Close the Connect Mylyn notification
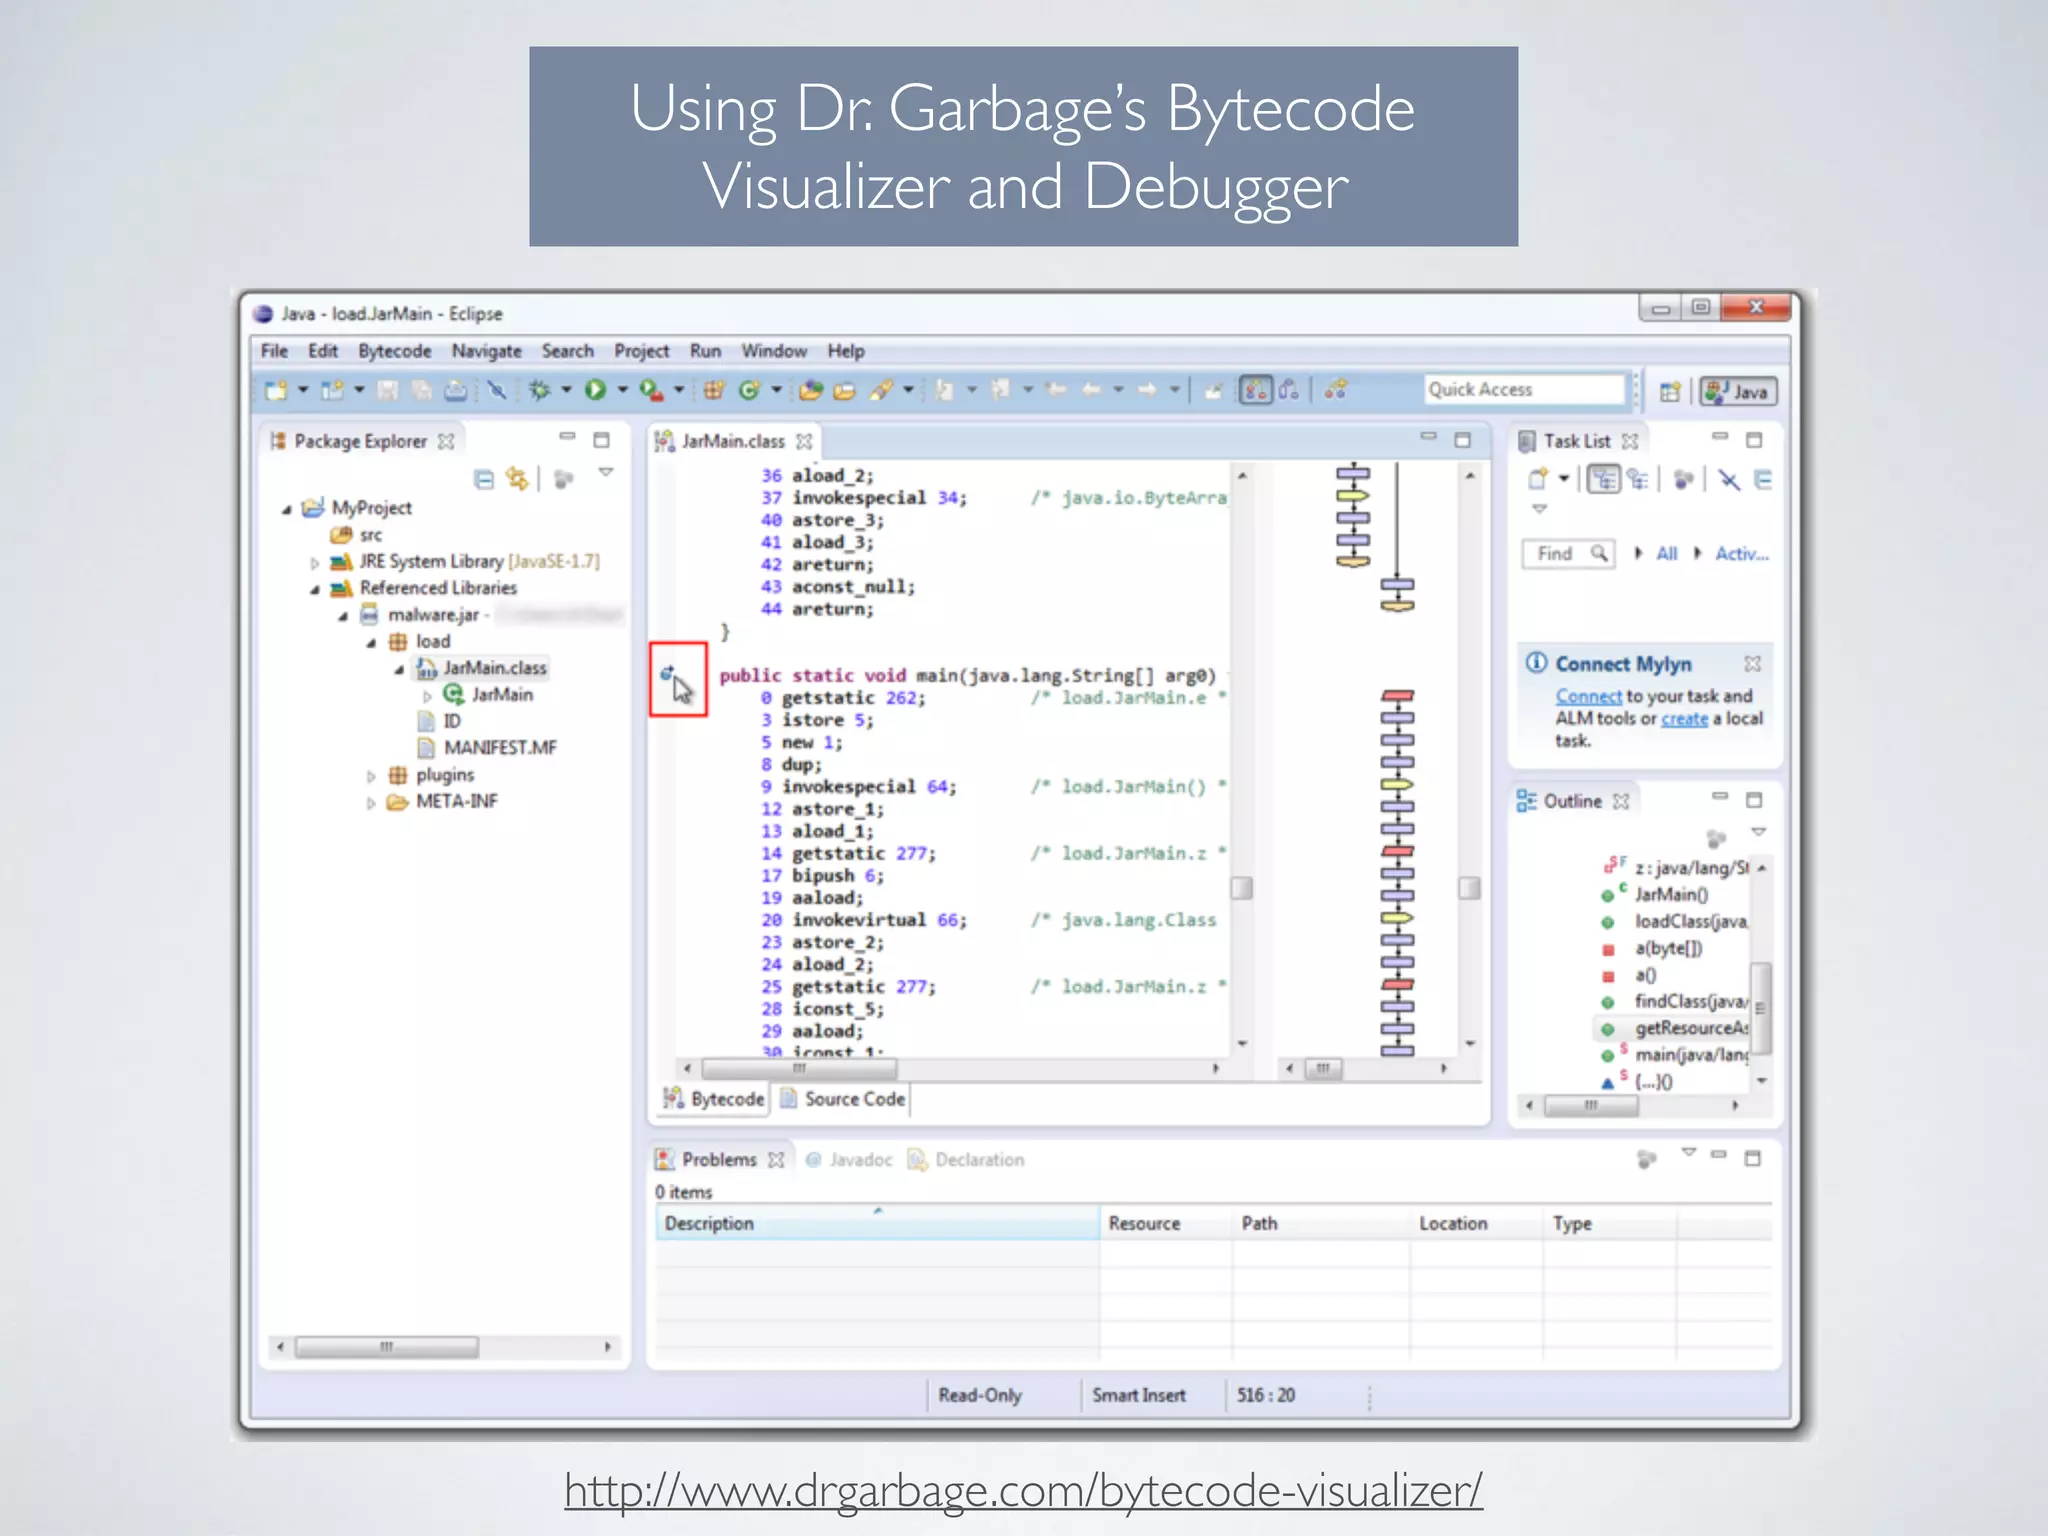 click(x=1752, y=663)
